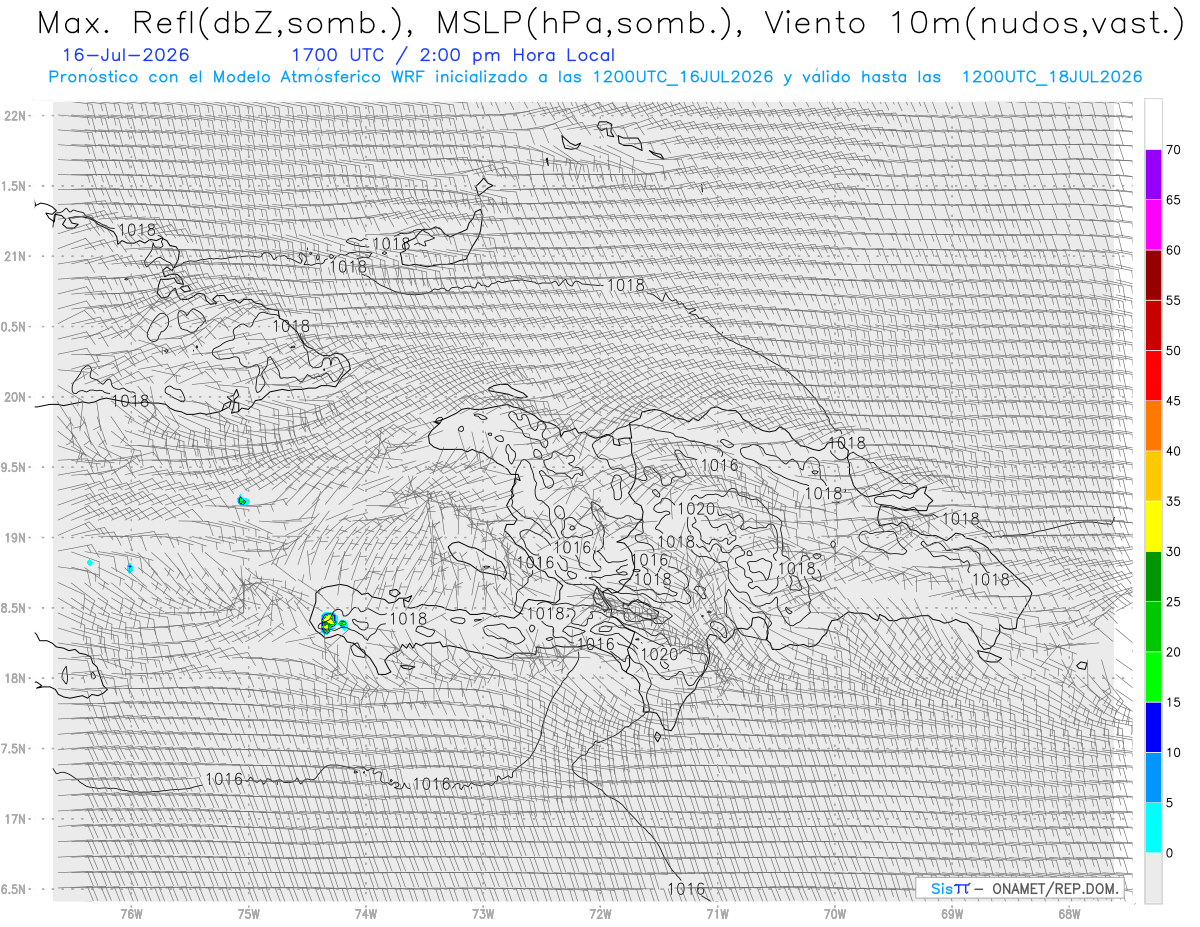This screenshot has width=1200, height=927.
Task: Click the '72W' longitude label
Action: (600, 914)
